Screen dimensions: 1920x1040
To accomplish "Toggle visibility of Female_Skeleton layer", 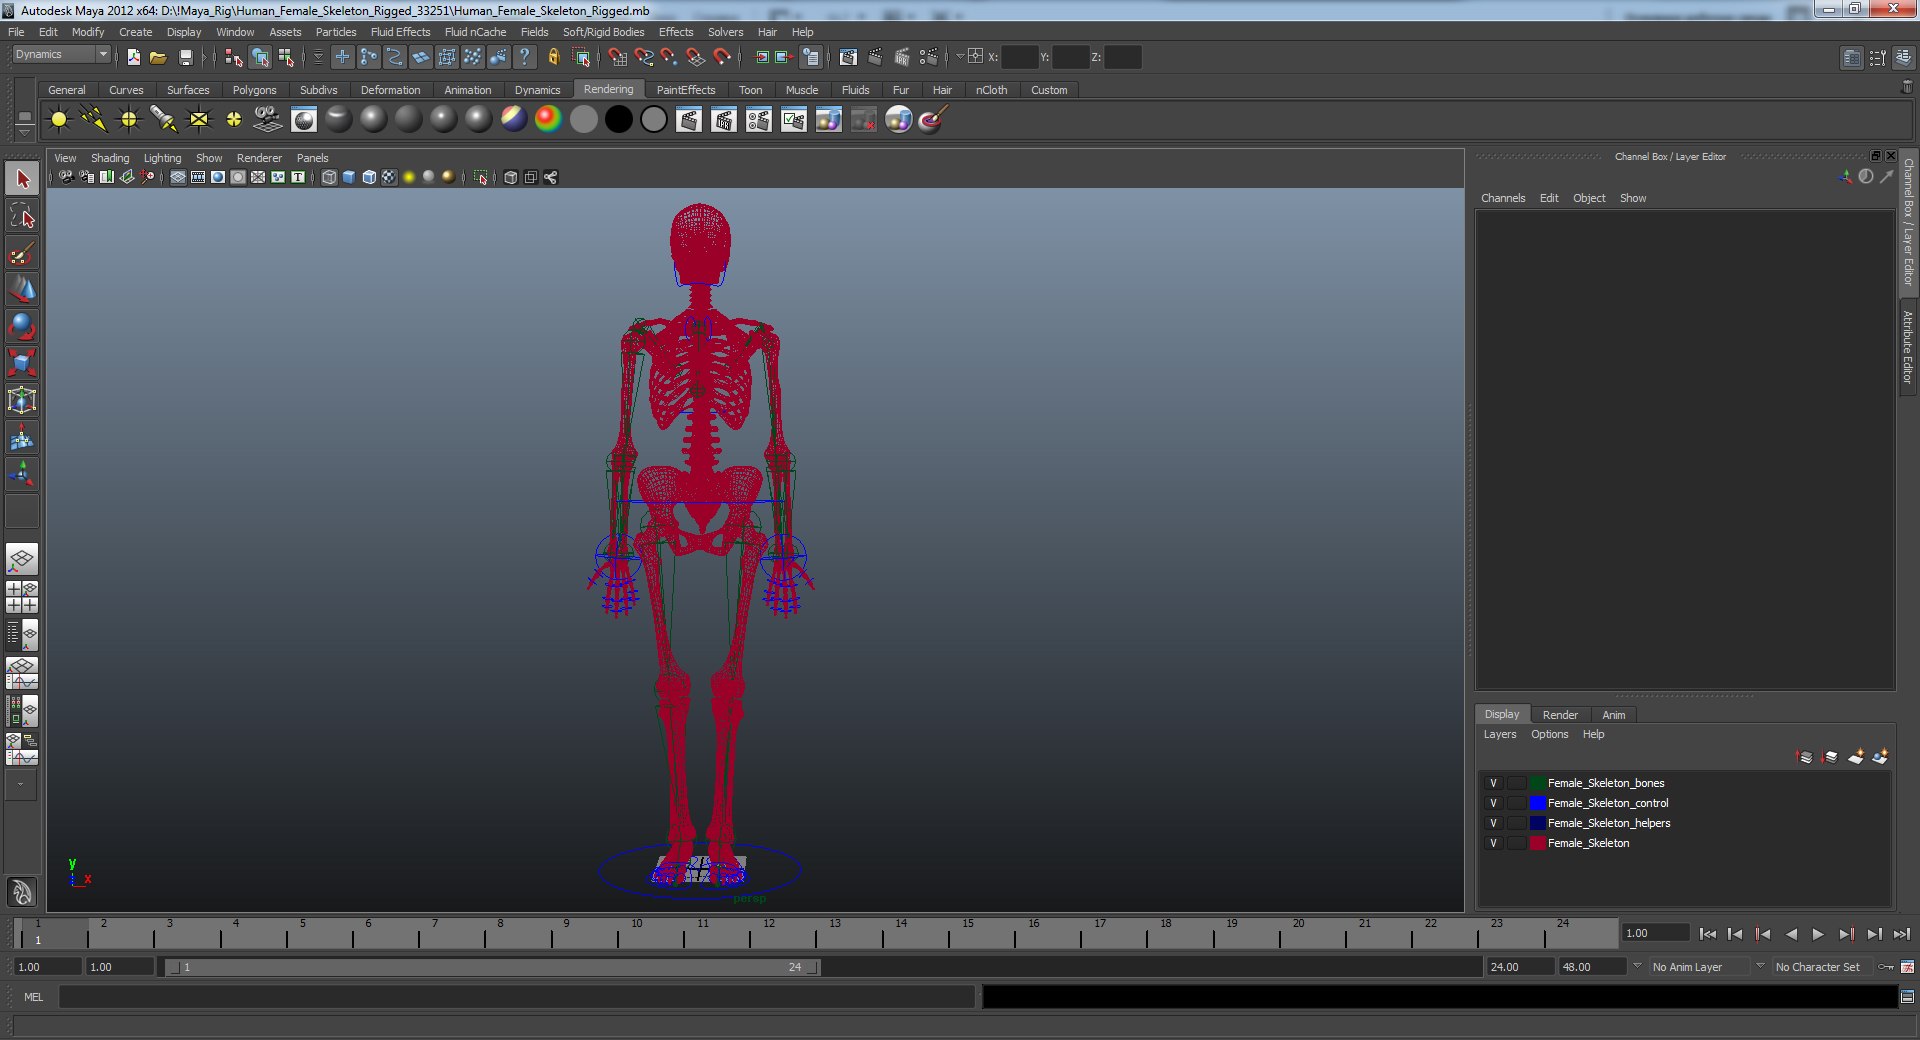I will click(x=1493, y=843).
